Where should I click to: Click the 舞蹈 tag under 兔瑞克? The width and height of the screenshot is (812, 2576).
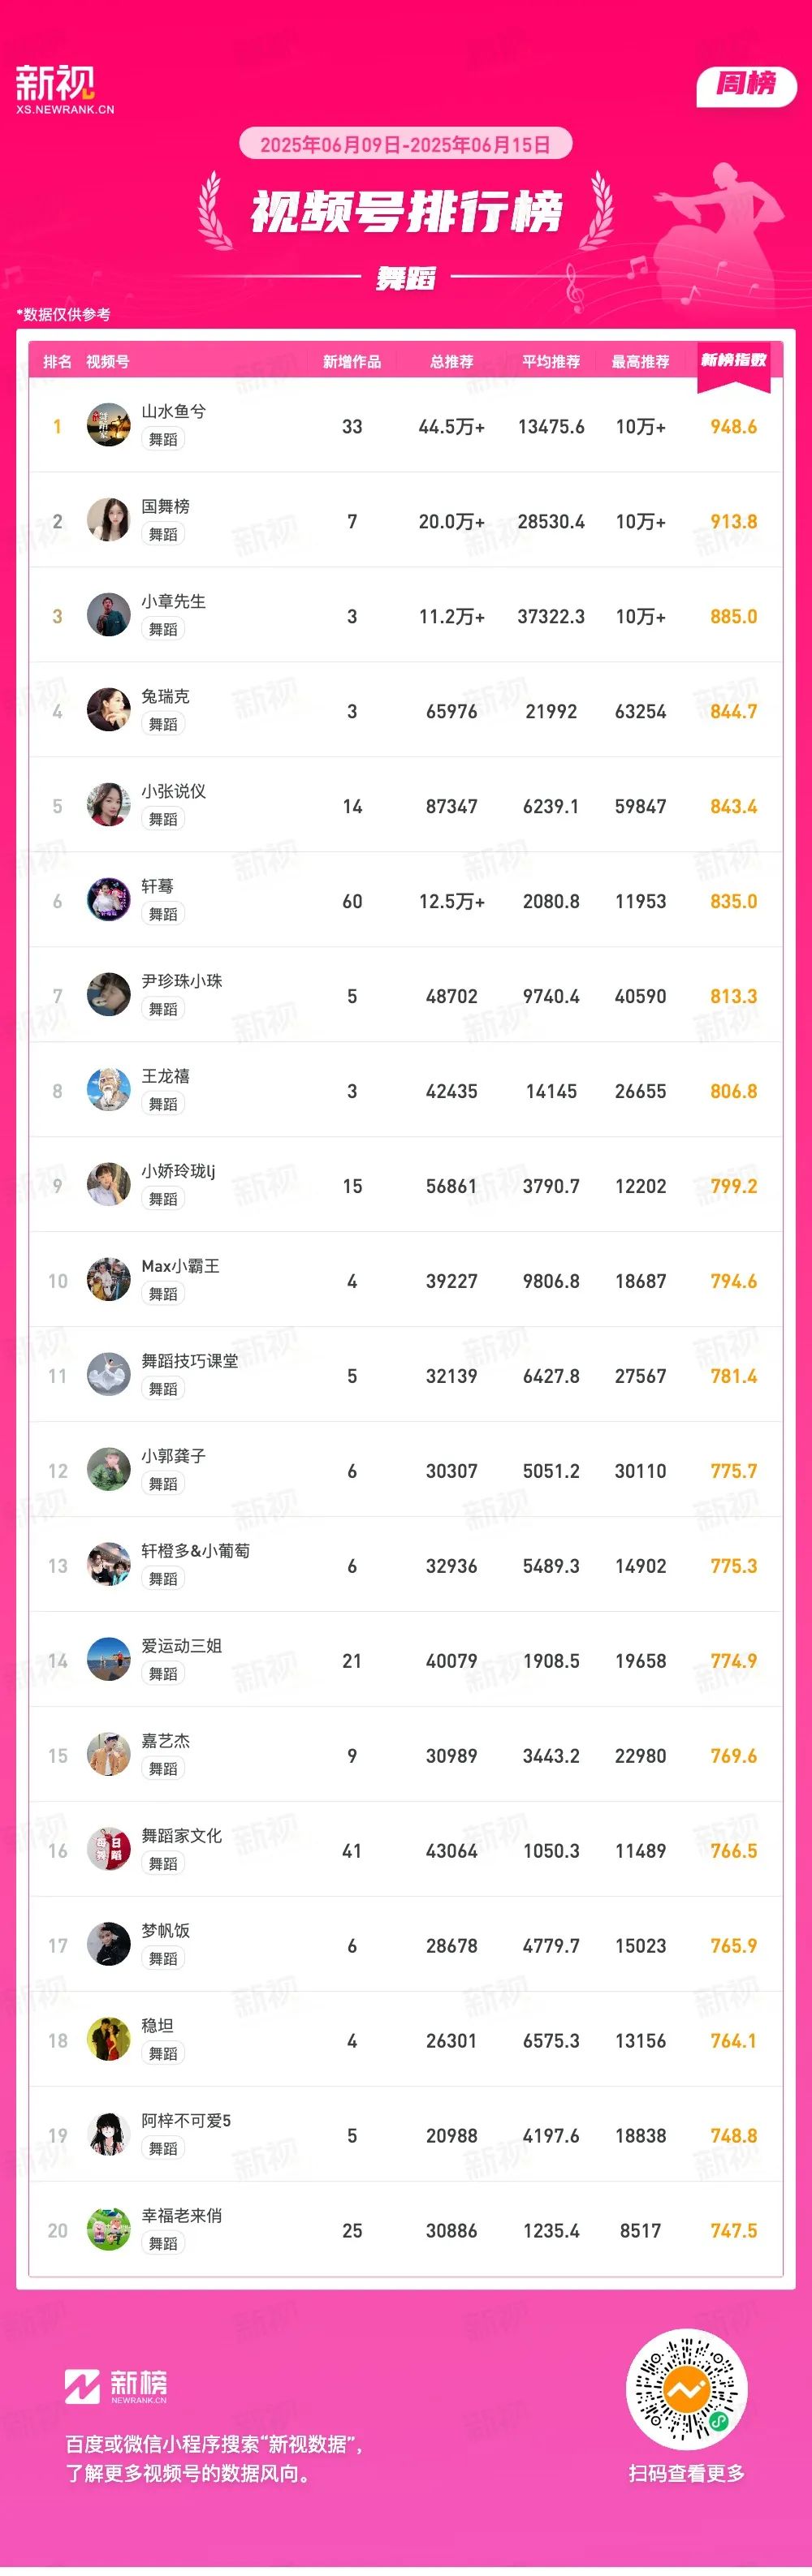coord(163,724)
